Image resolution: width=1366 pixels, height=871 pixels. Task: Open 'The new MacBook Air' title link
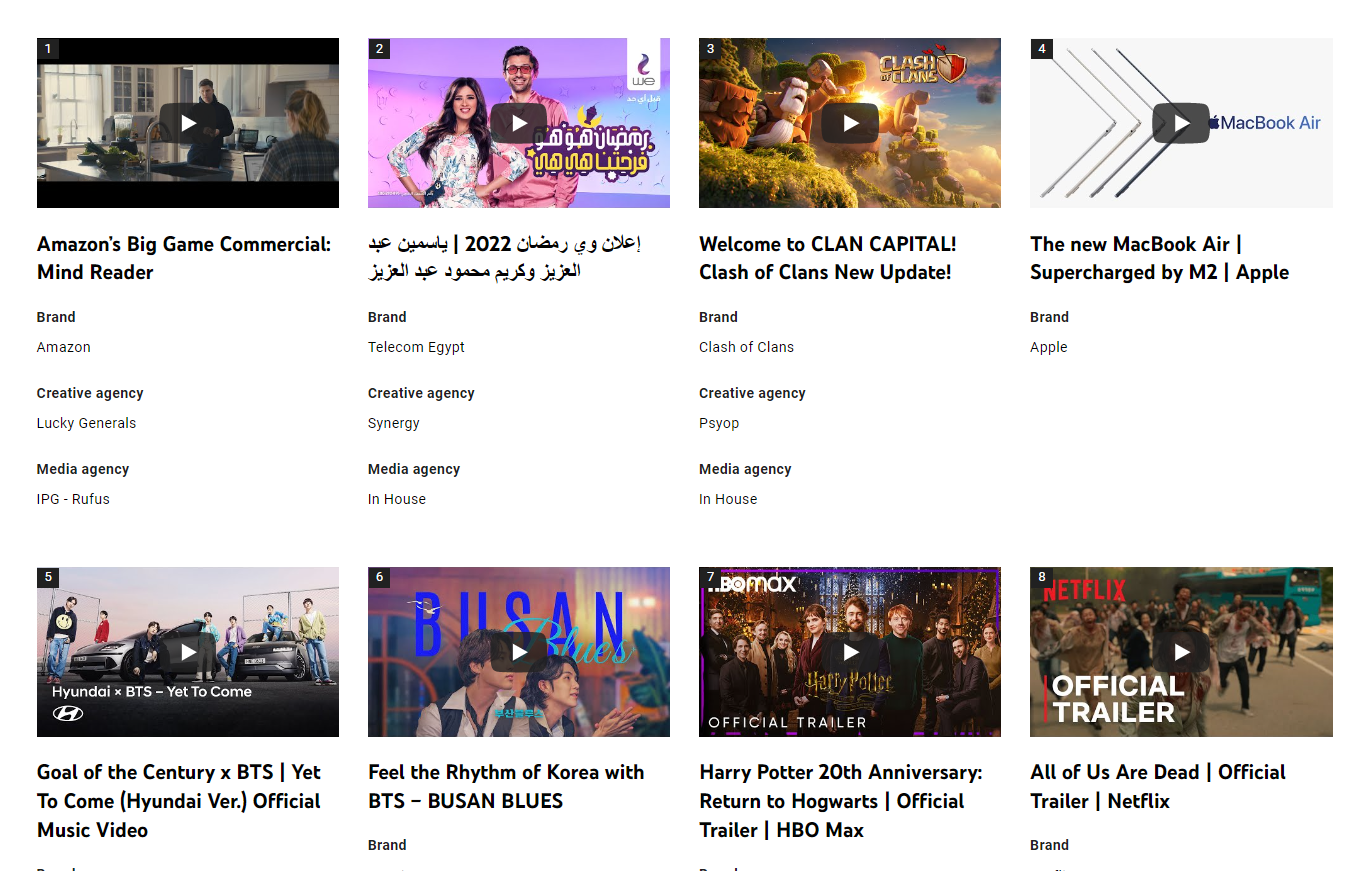[x=1159, y=258]
